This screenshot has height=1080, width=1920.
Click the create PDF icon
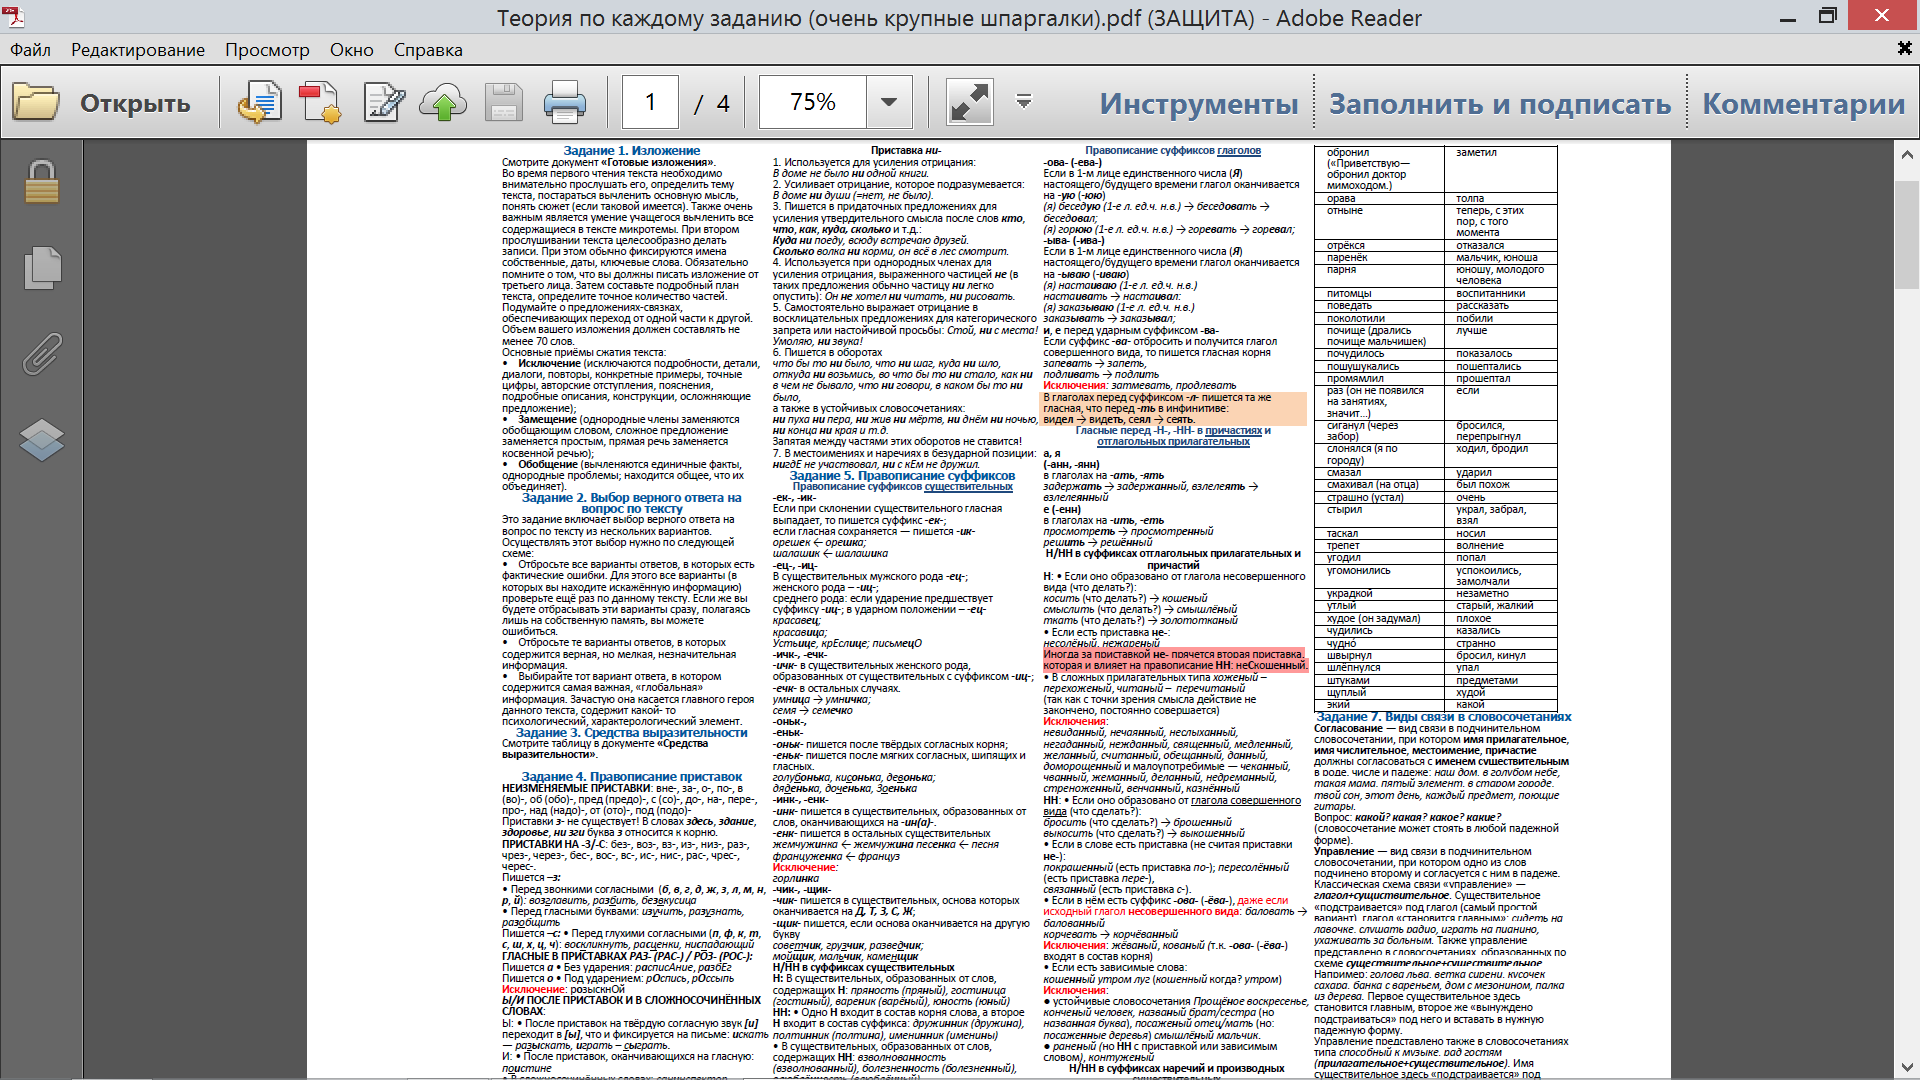point(320,103)
